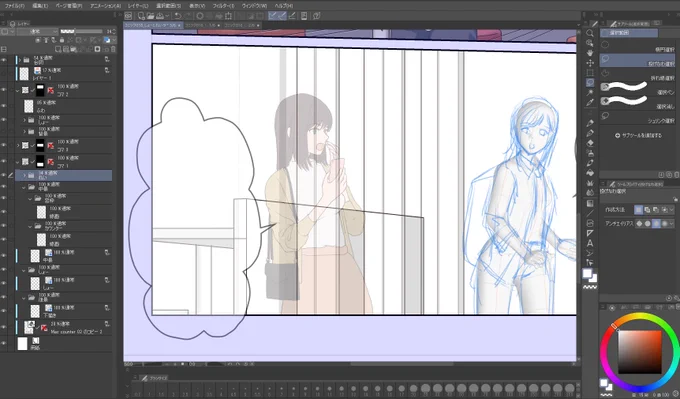Click サブツールを追加する add sub tool button
The image size is (680, 399).
coord(638,135)
